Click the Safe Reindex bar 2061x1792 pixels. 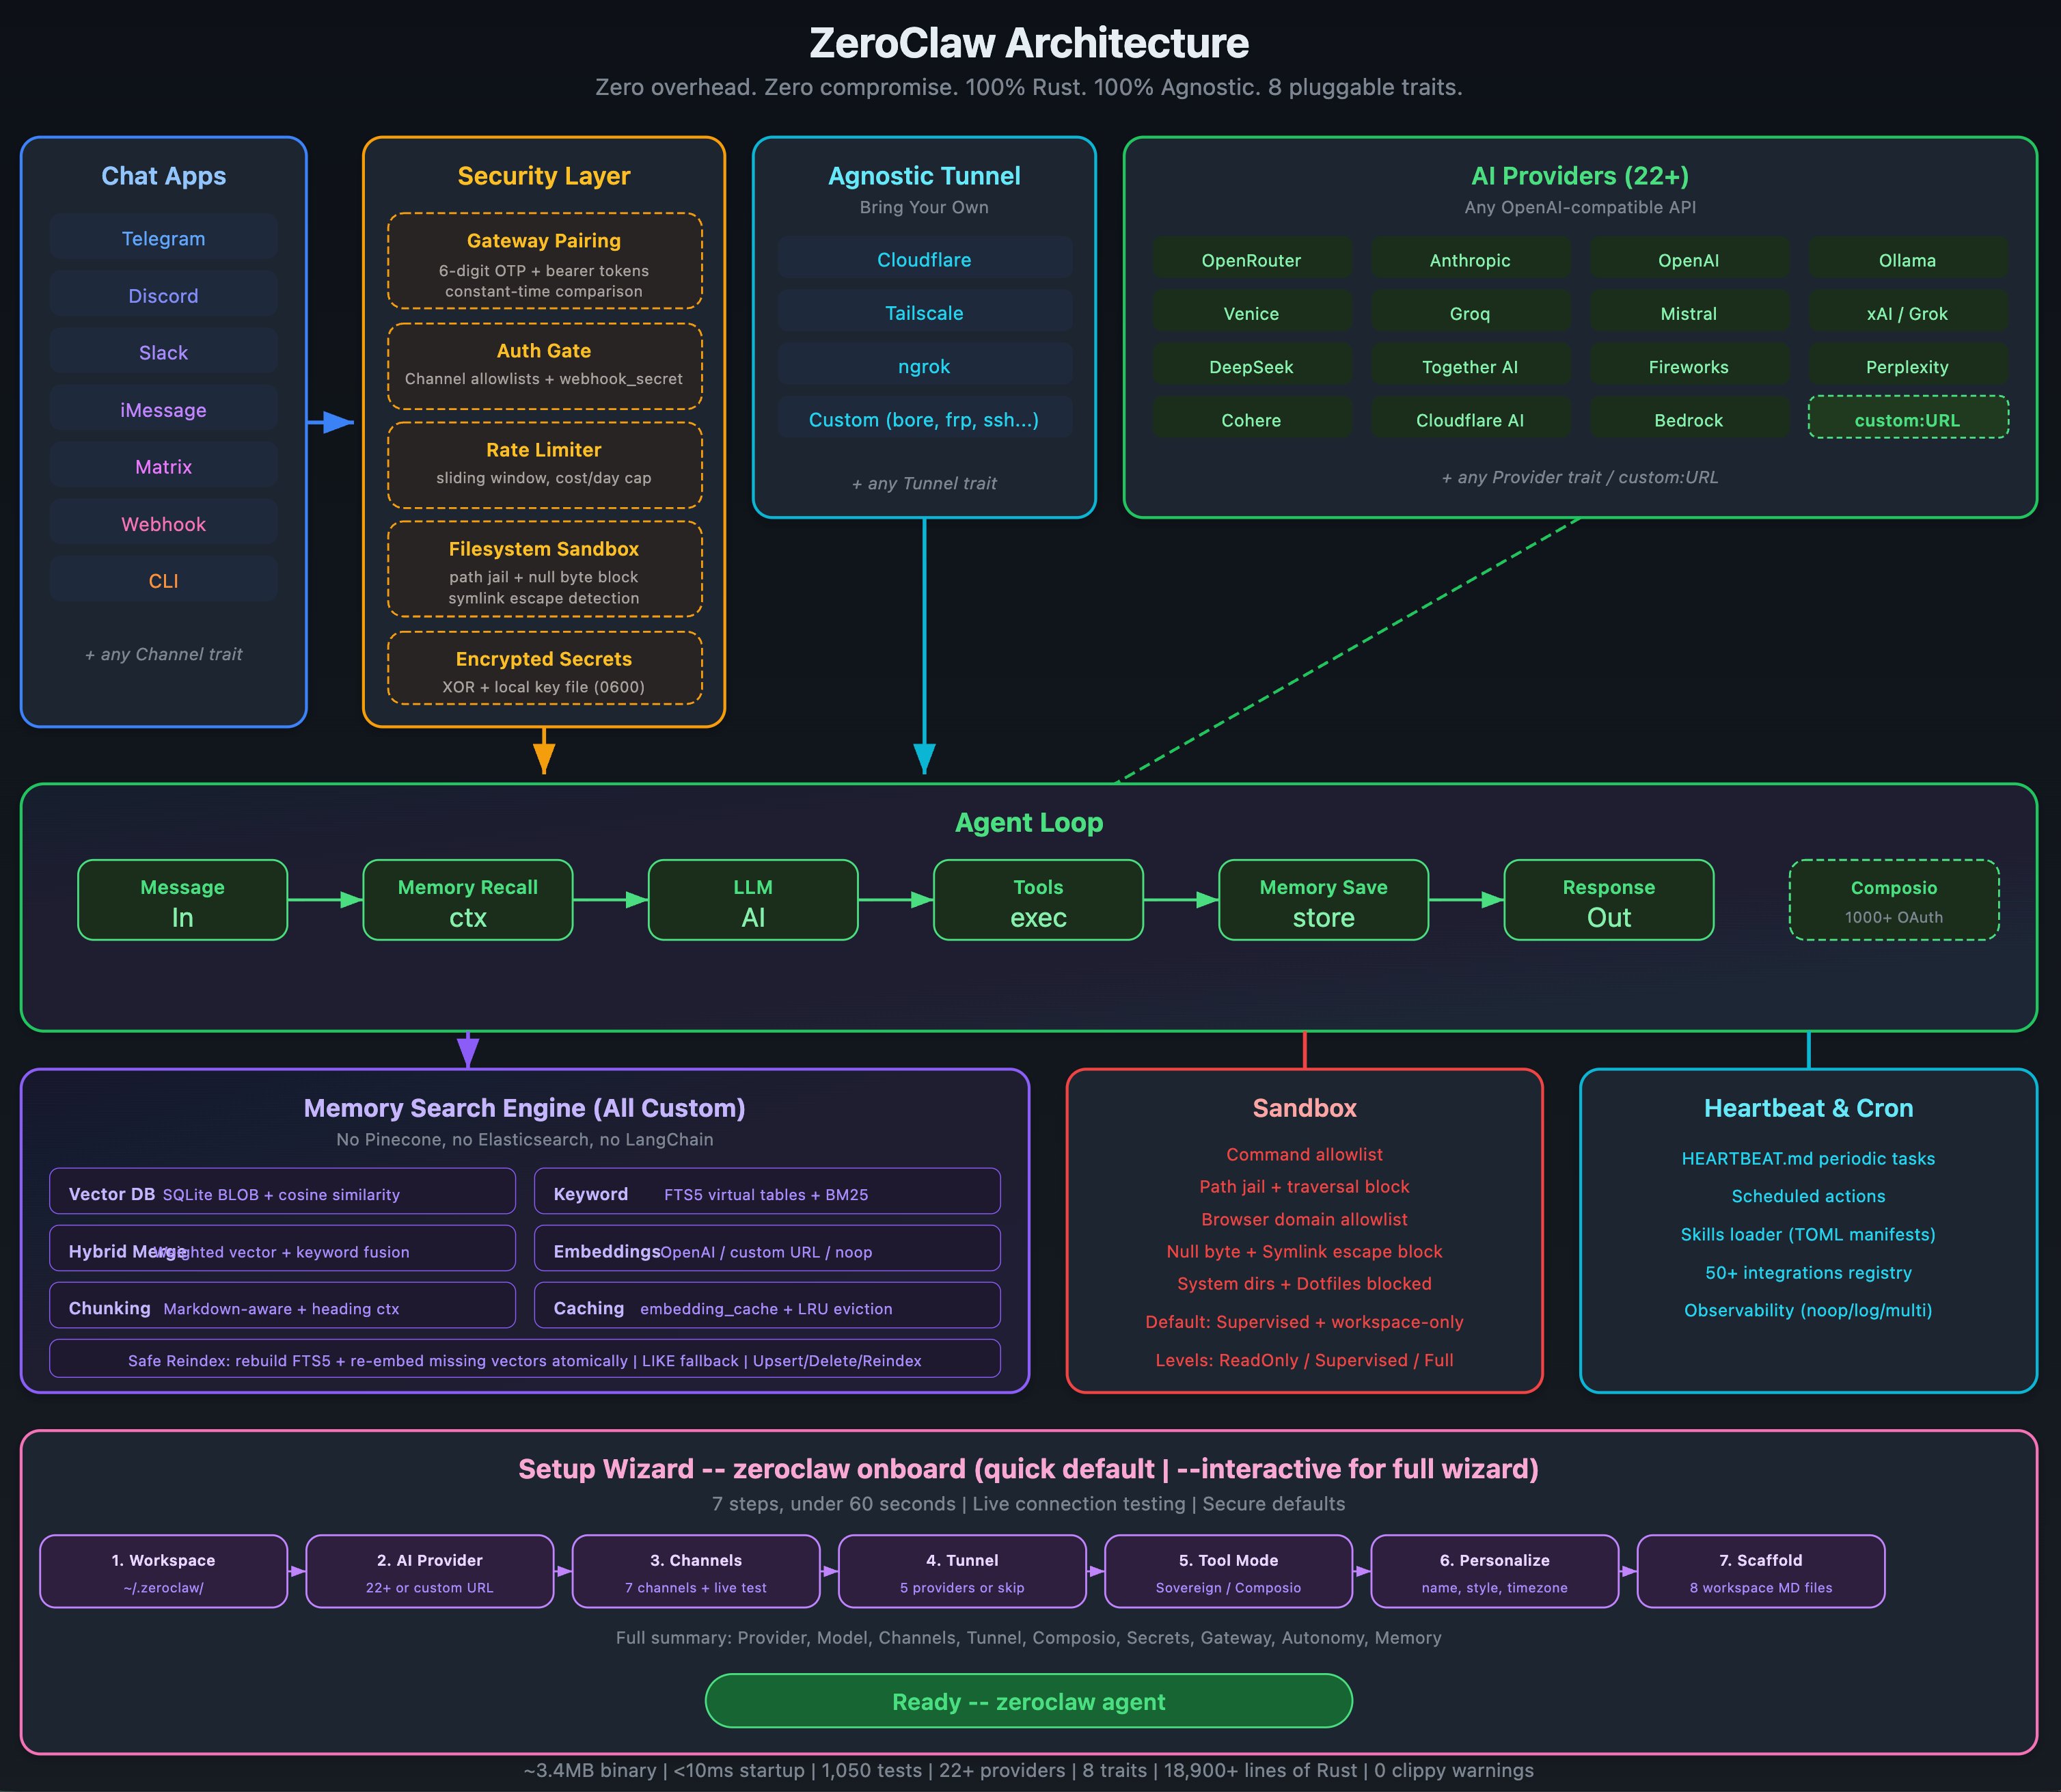pyautogui.click(x=524, y=1359)
